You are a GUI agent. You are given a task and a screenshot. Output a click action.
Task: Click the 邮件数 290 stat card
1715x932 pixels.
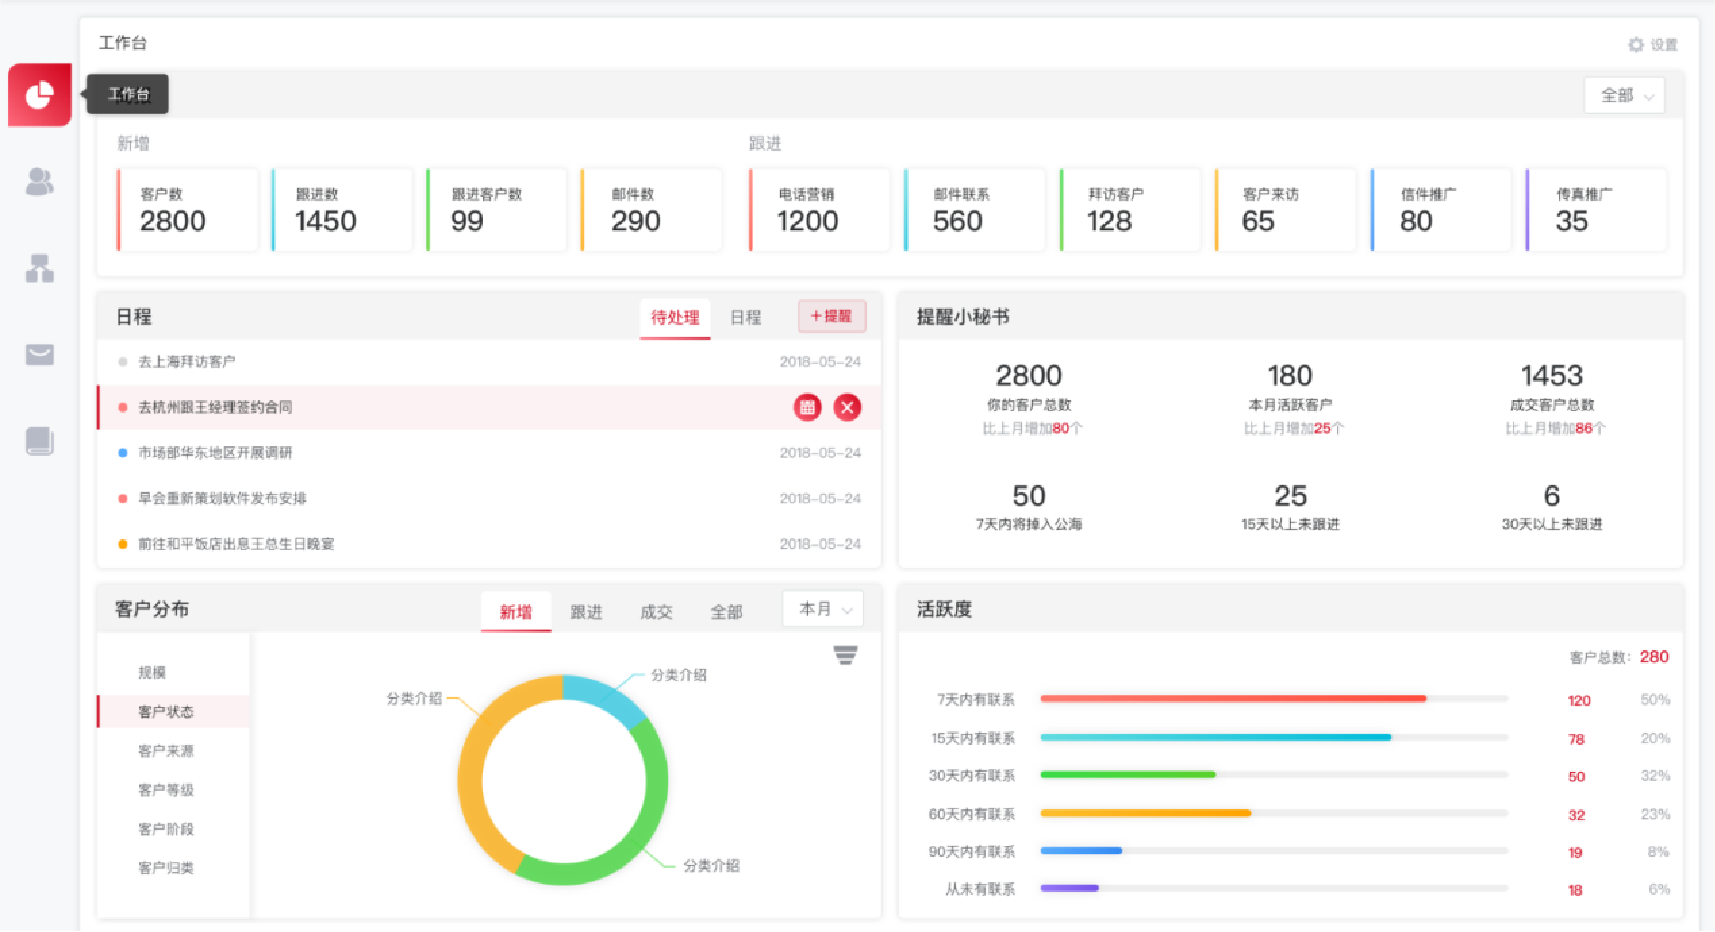tap(651, 209)
